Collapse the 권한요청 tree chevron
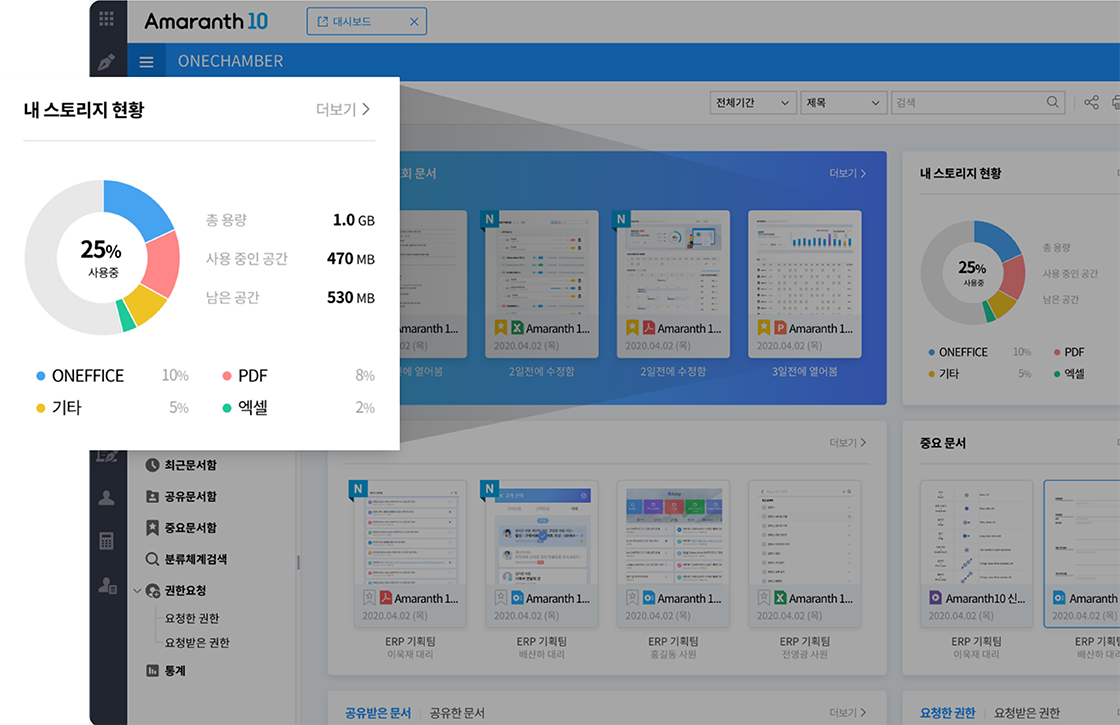Image resolution: width=1120 pixels, height=725 pixels. (138, 591)
